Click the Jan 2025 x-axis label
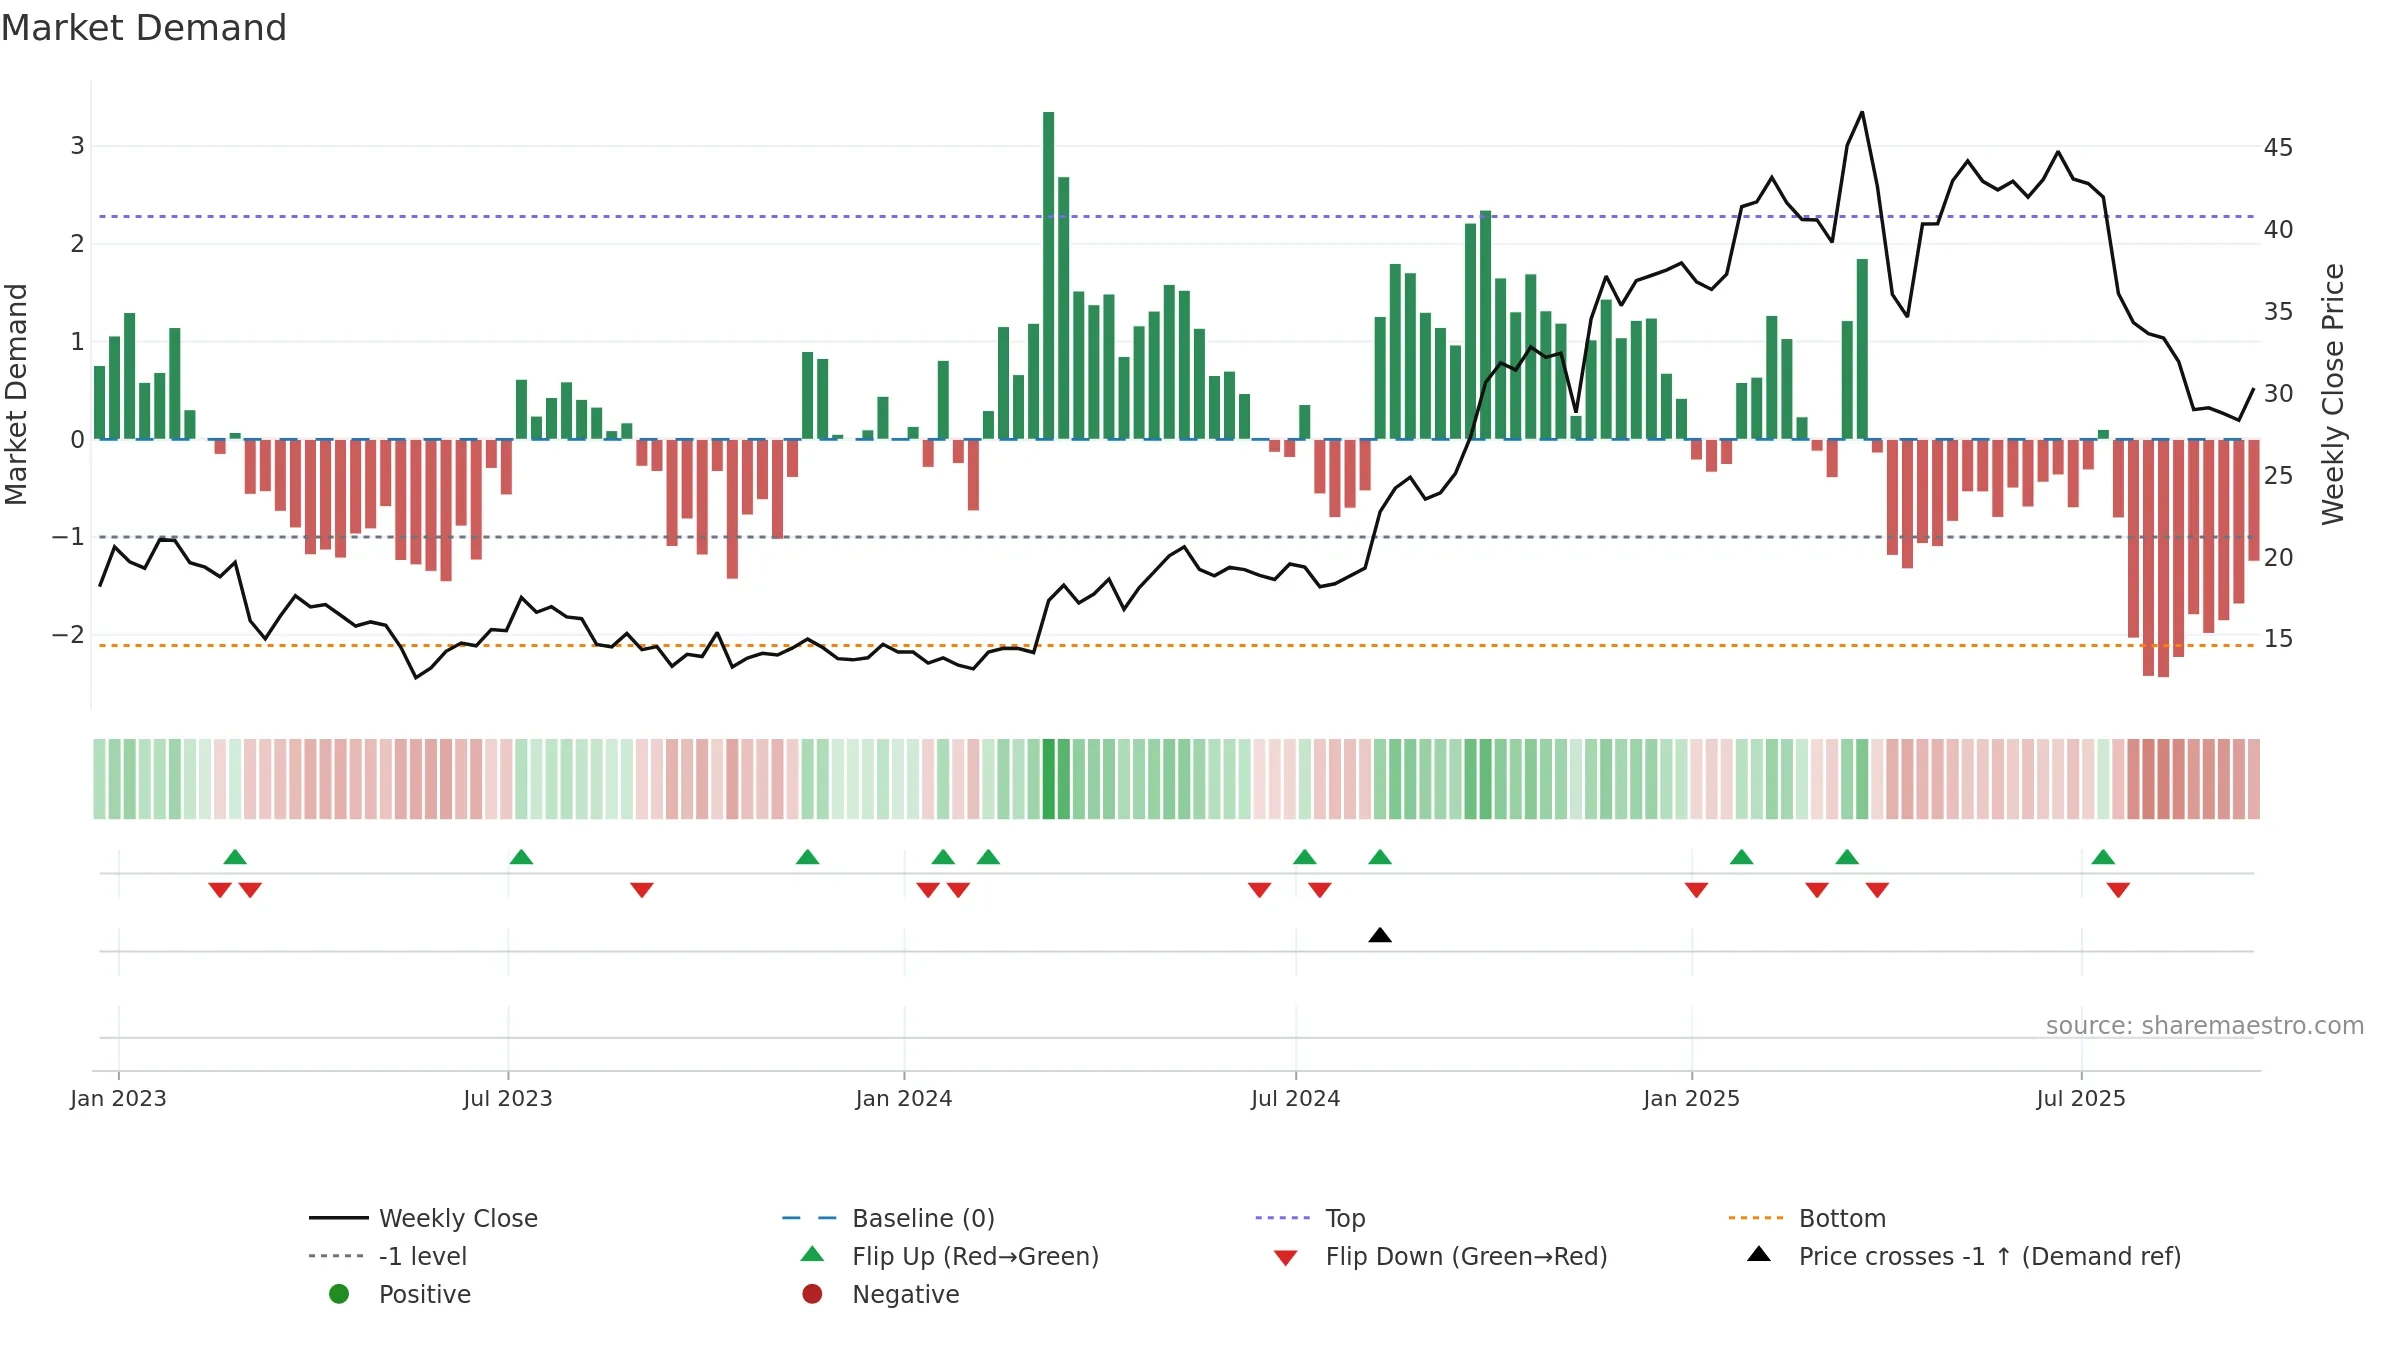 1692,1099
